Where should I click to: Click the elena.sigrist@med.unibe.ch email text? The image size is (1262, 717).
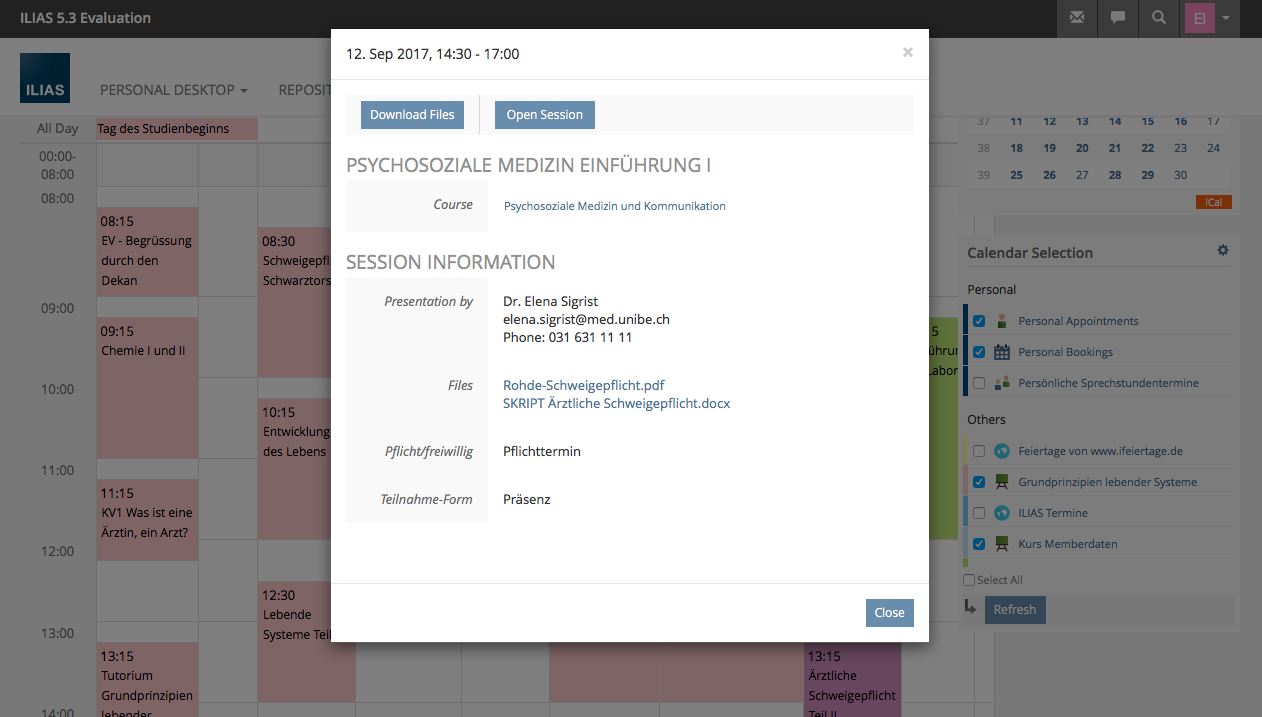click(x=586, y=319)
